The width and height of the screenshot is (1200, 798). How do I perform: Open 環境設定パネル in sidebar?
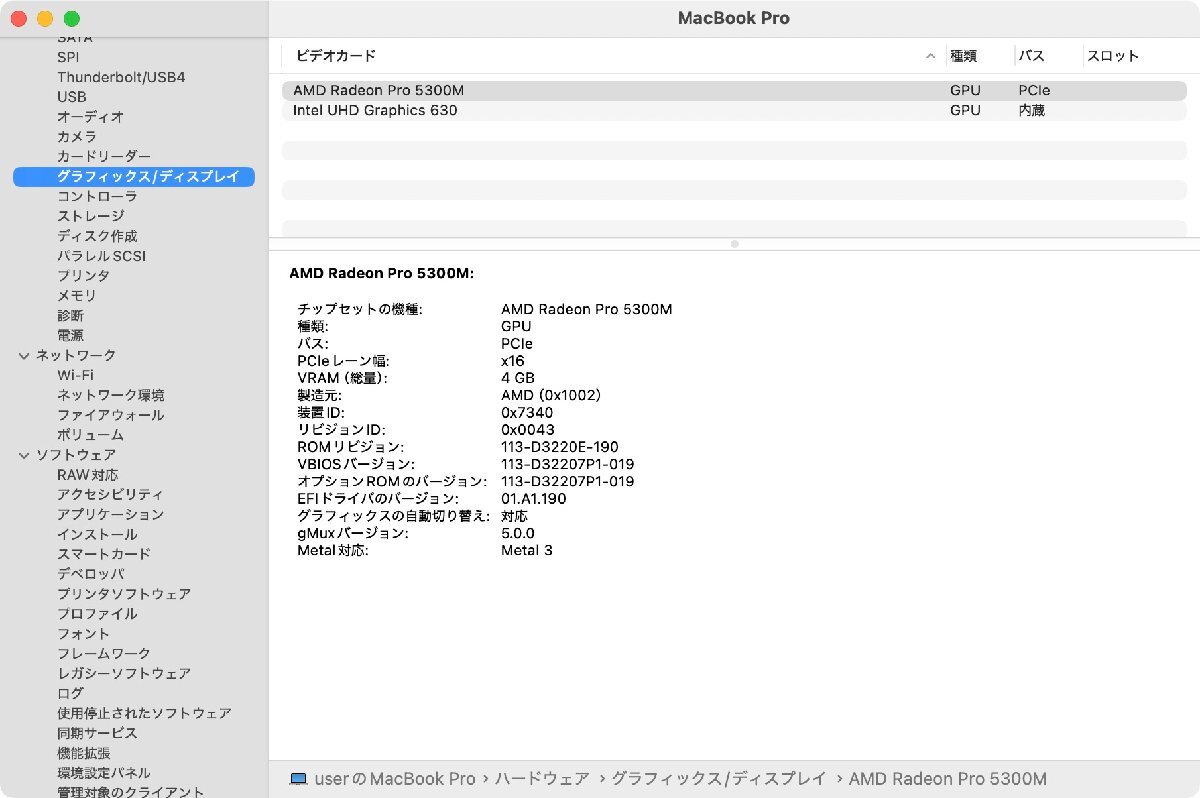point(104,773)
